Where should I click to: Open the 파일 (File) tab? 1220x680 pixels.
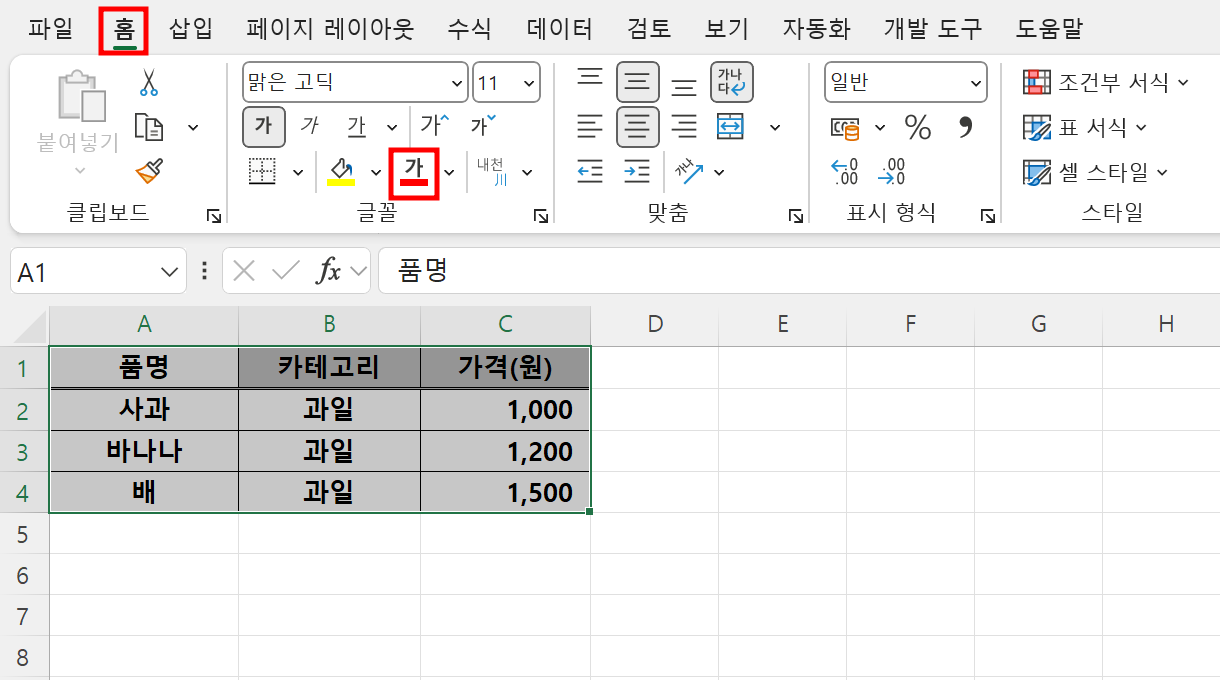(x=50, y=29)
